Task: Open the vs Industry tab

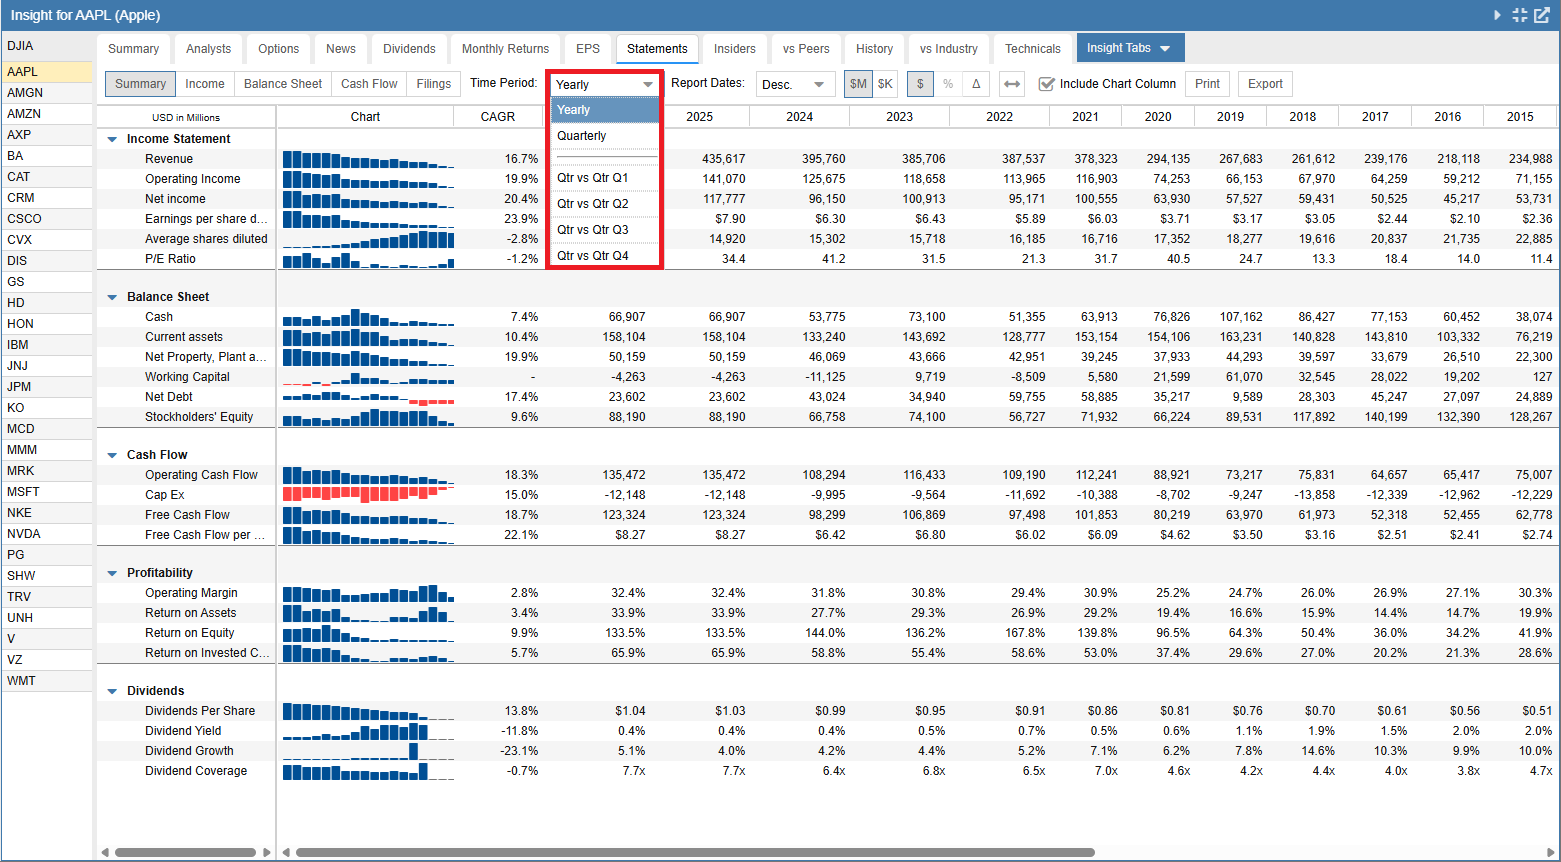Action: (949, 49)
